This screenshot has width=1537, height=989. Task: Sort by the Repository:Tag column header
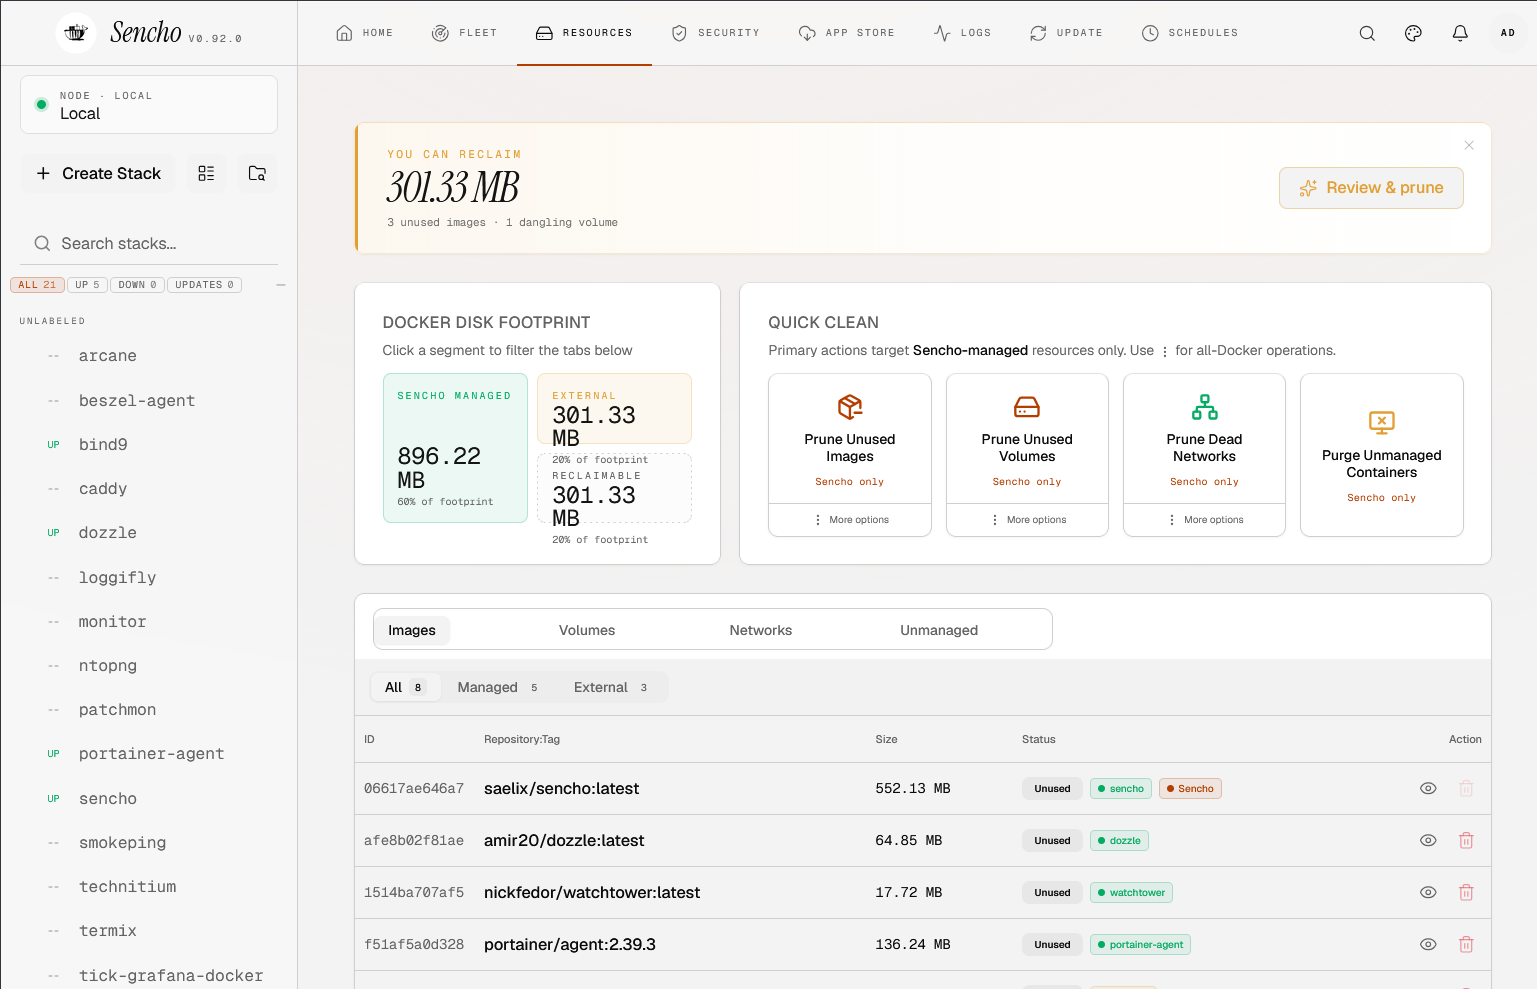[522, 740]
